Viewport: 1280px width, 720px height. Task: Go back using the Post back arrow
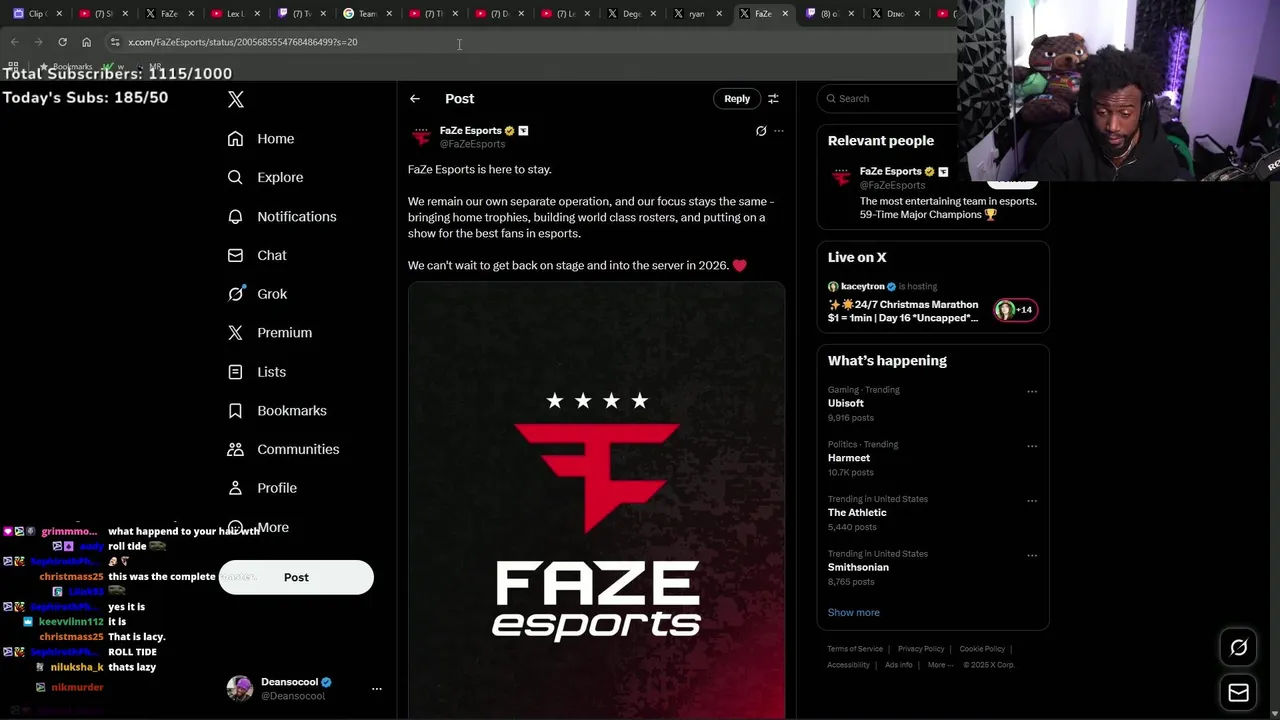(415, 99)
